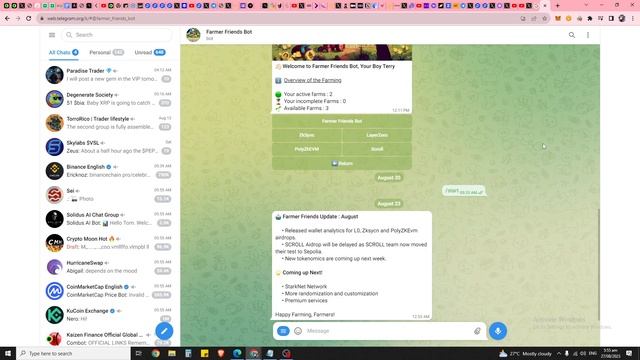640x360 pixels.
Task: Open the Binance English chat
Action: click(109, 171)
